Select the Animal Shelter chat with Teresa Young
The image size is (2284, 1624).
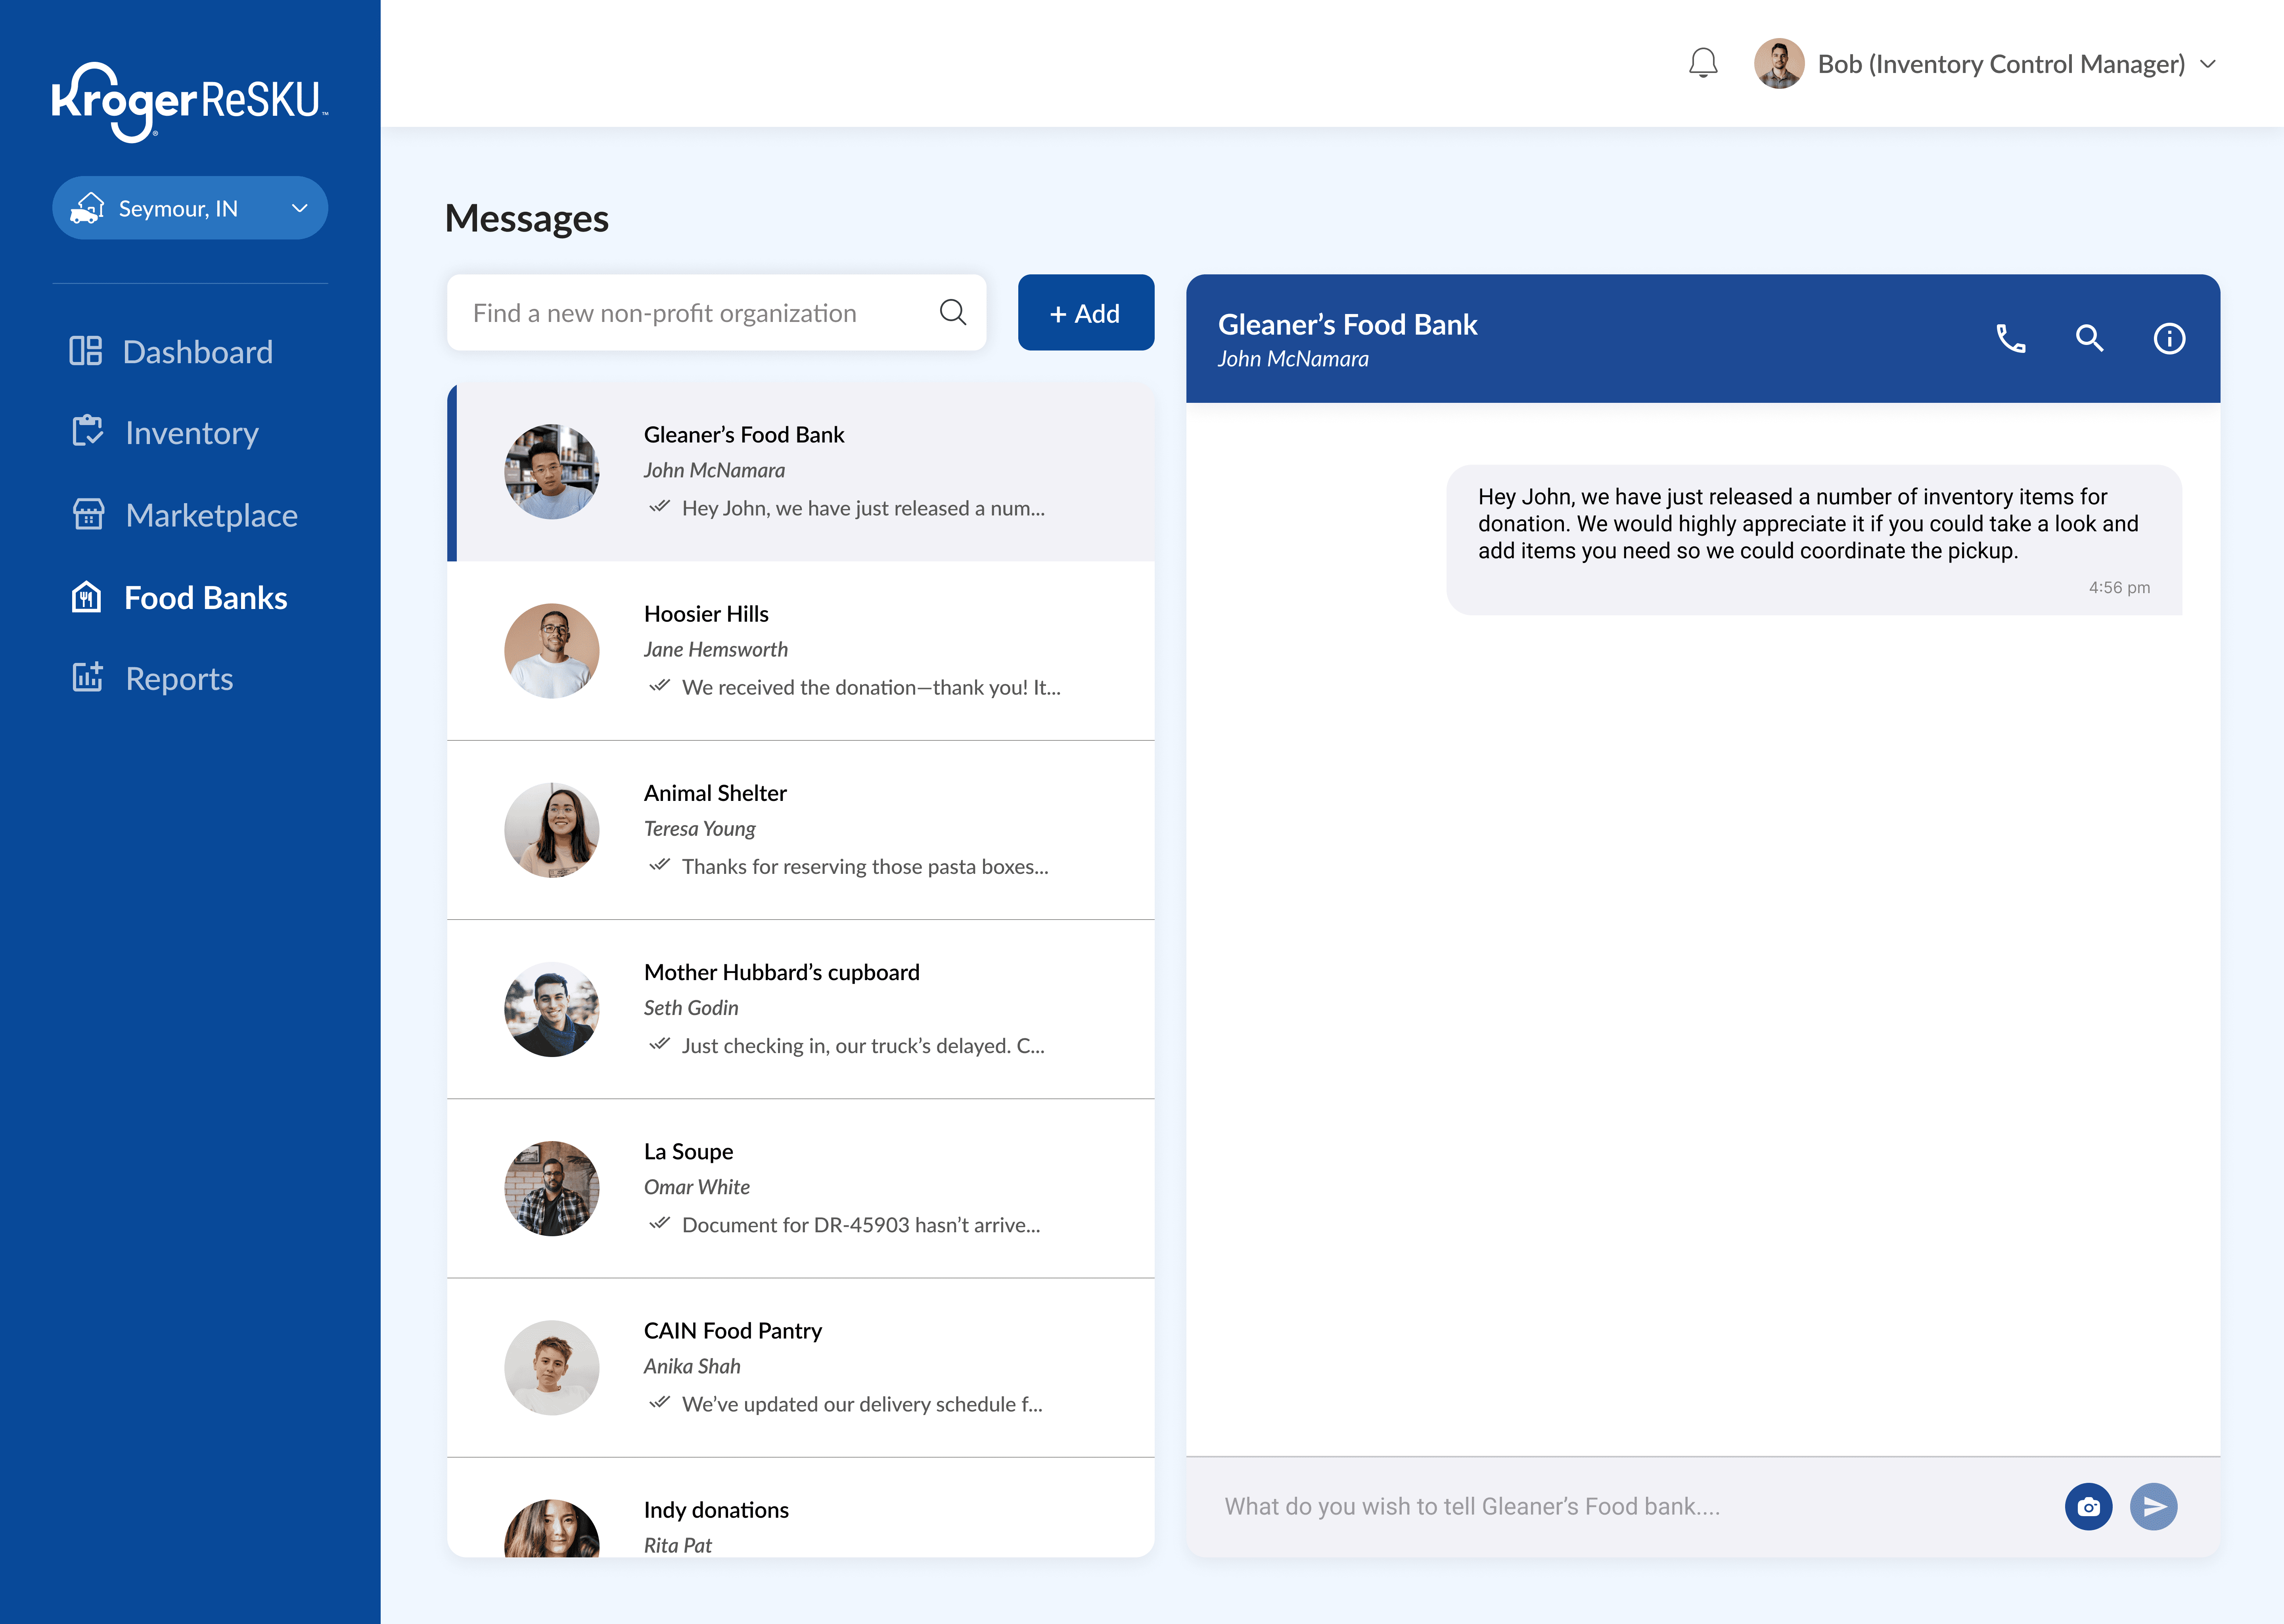pyautogui.click(x=800, y=829)
